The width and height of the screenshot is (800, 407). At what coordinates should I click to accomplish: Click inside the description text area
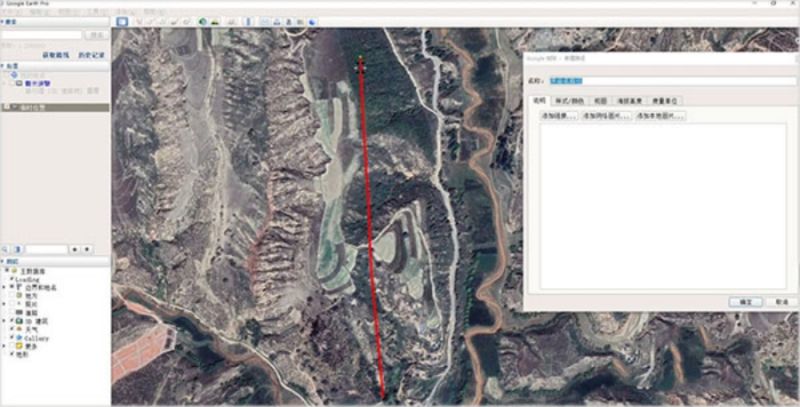tap(663, 206)
